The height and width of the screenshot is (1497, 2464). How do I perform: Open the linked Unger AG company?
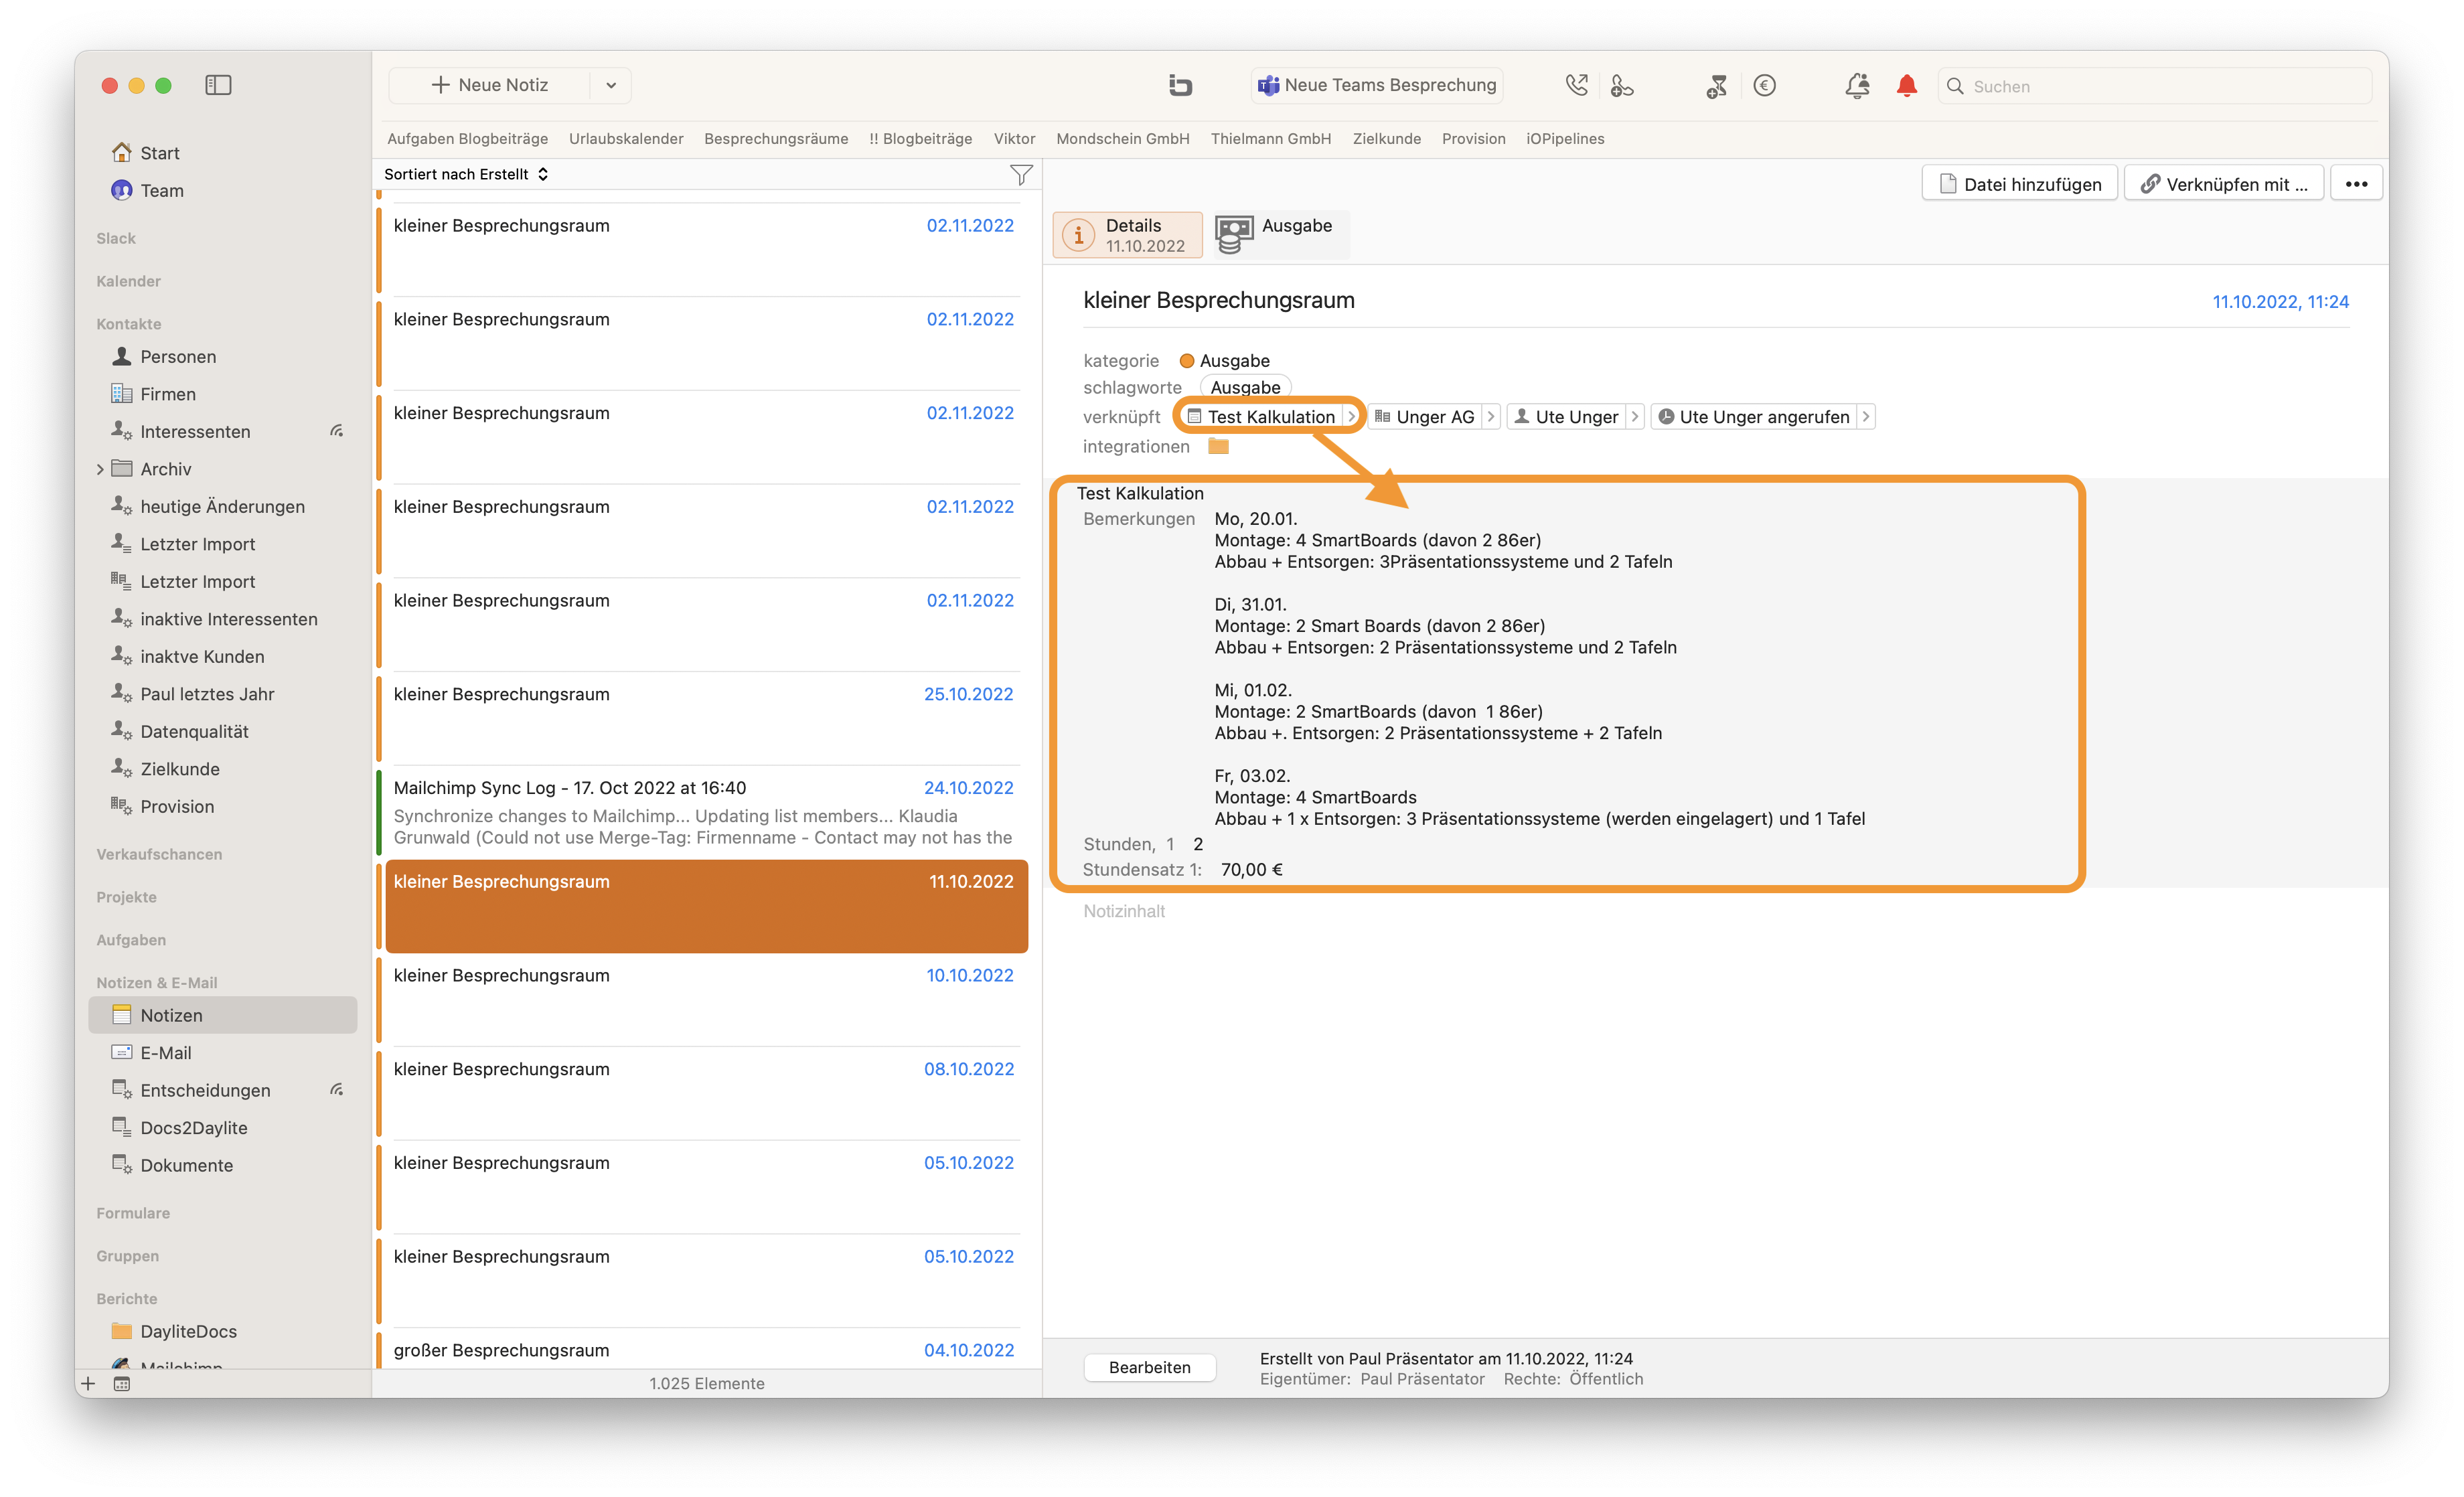(x=1424, y=416)
